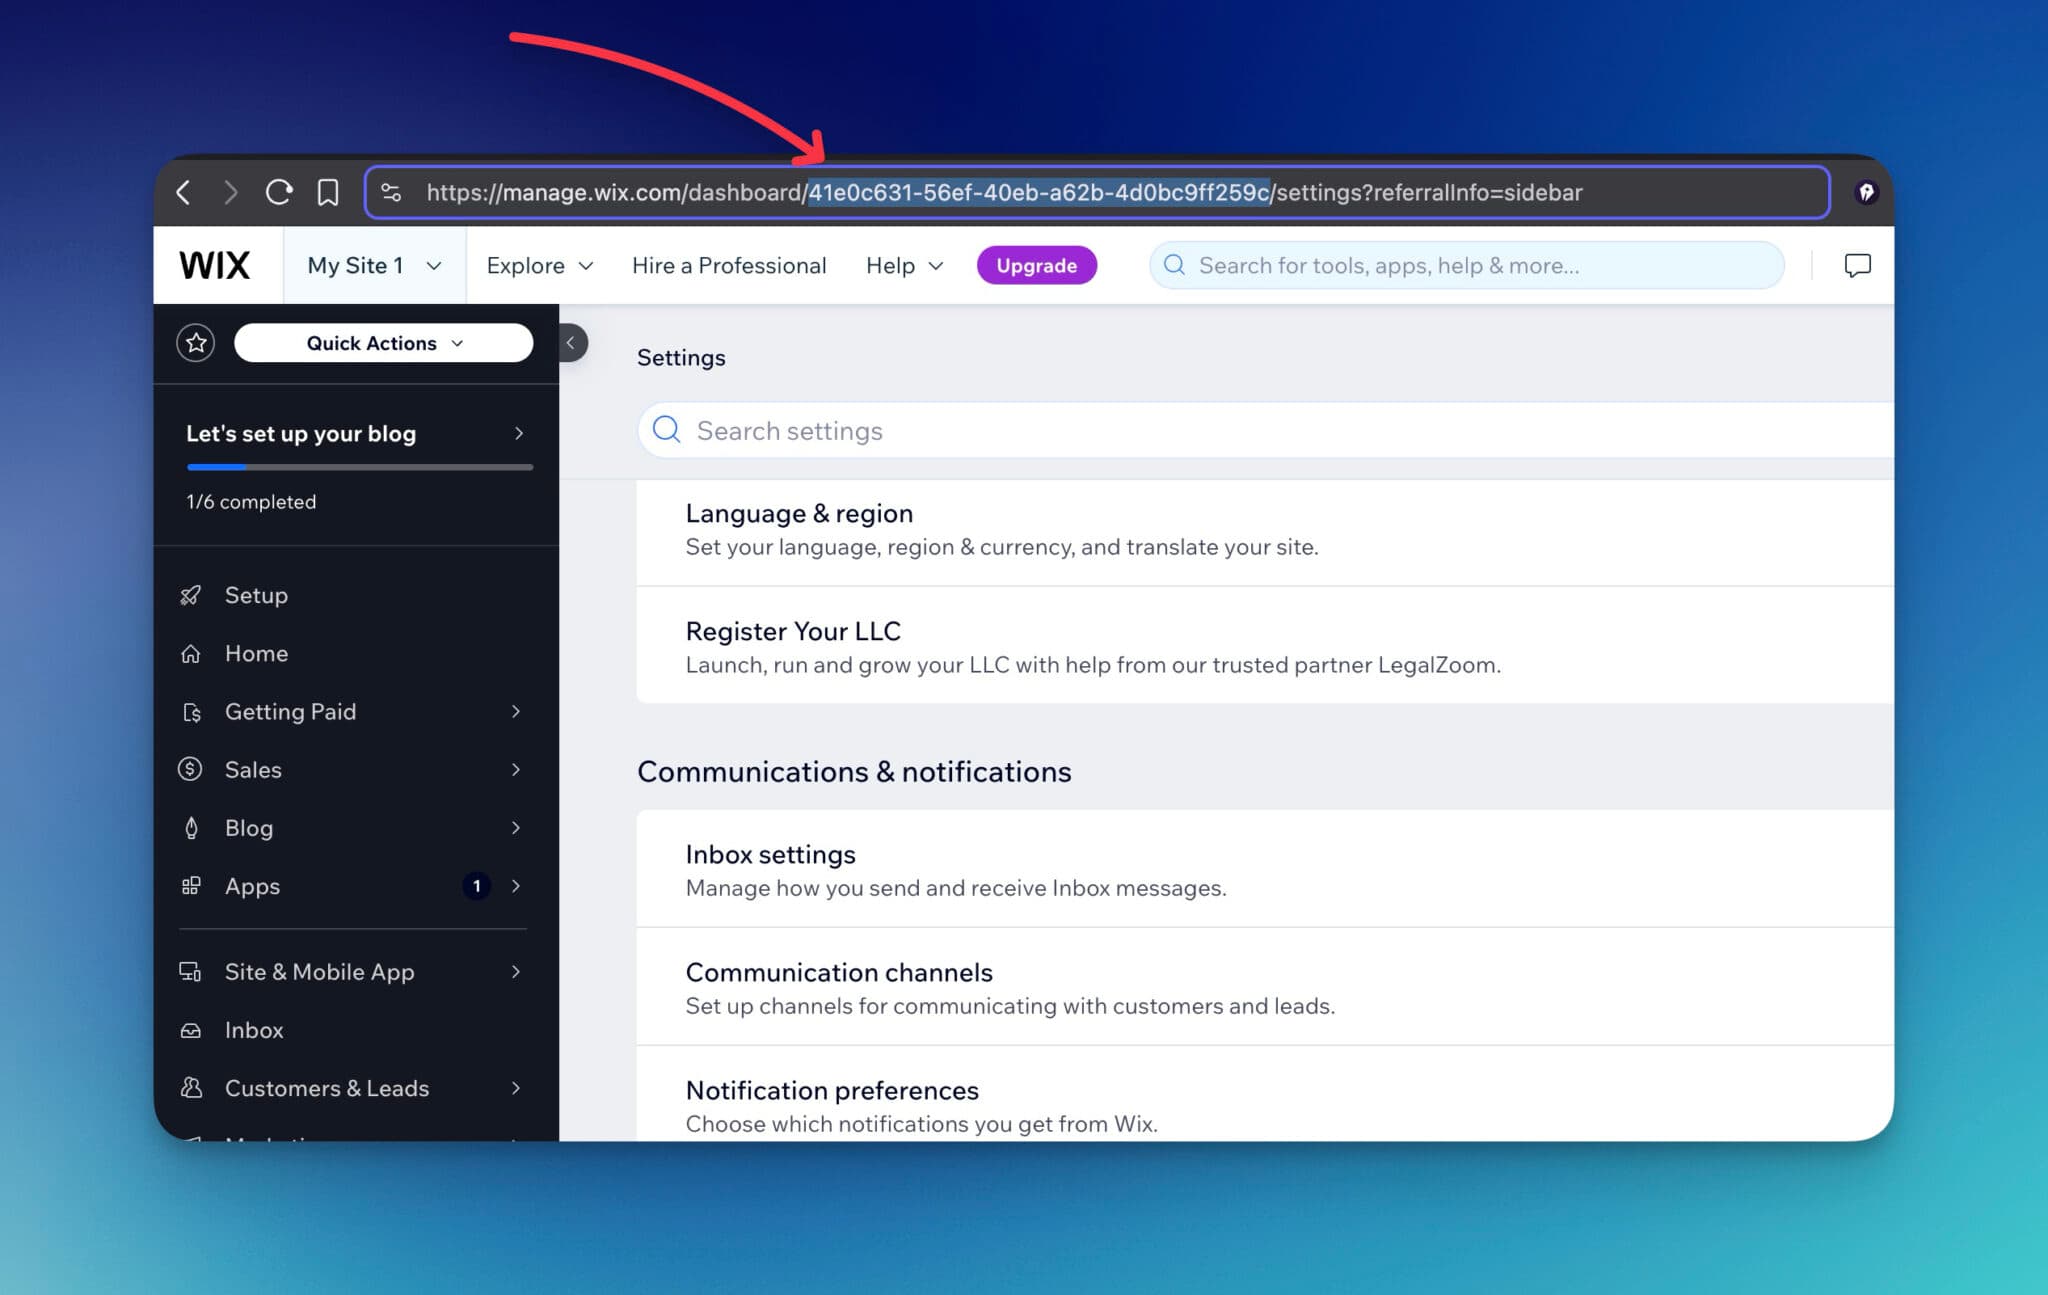The height and width of the screenshot is (1295, 2048).
Task: Open Language & region settings
Action: 799,514
